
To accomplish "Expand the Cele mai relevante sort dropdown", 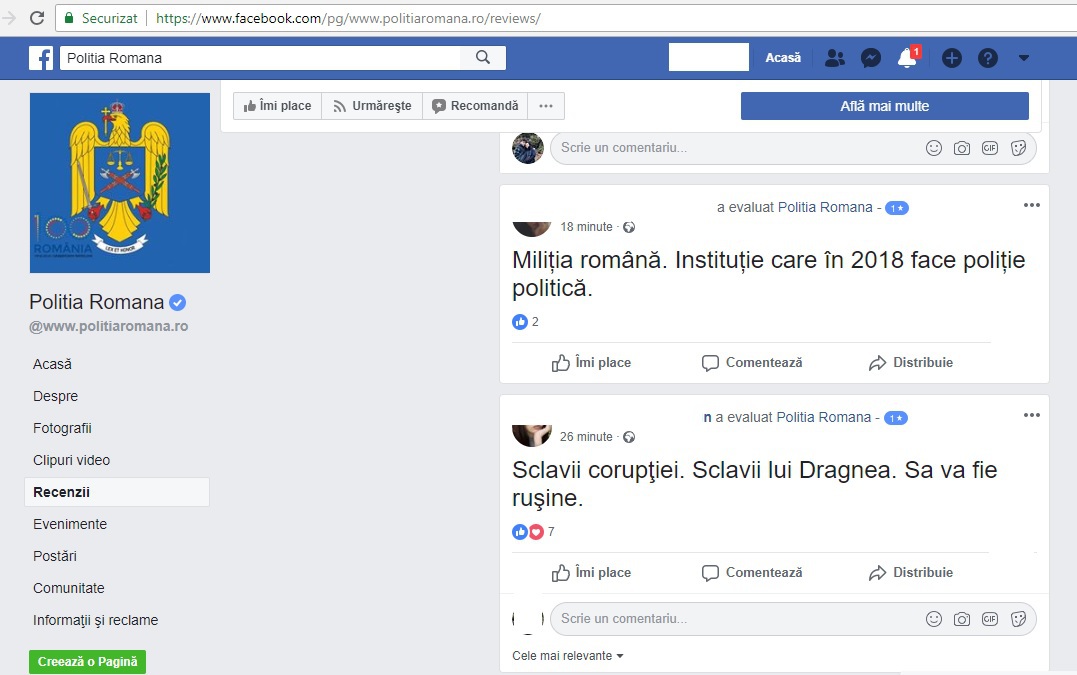I will [x=568, y=656].
